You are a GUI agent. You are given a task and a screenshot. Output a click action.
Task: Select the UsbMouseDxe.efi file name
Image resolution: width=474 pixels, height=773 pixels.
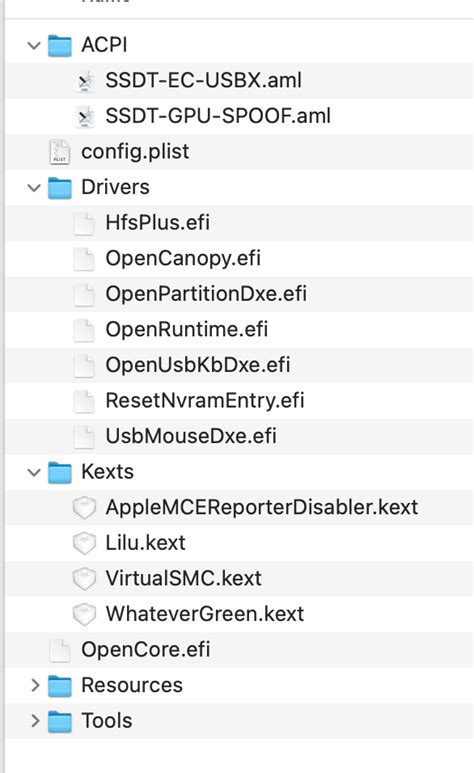(x=191, y=436)
